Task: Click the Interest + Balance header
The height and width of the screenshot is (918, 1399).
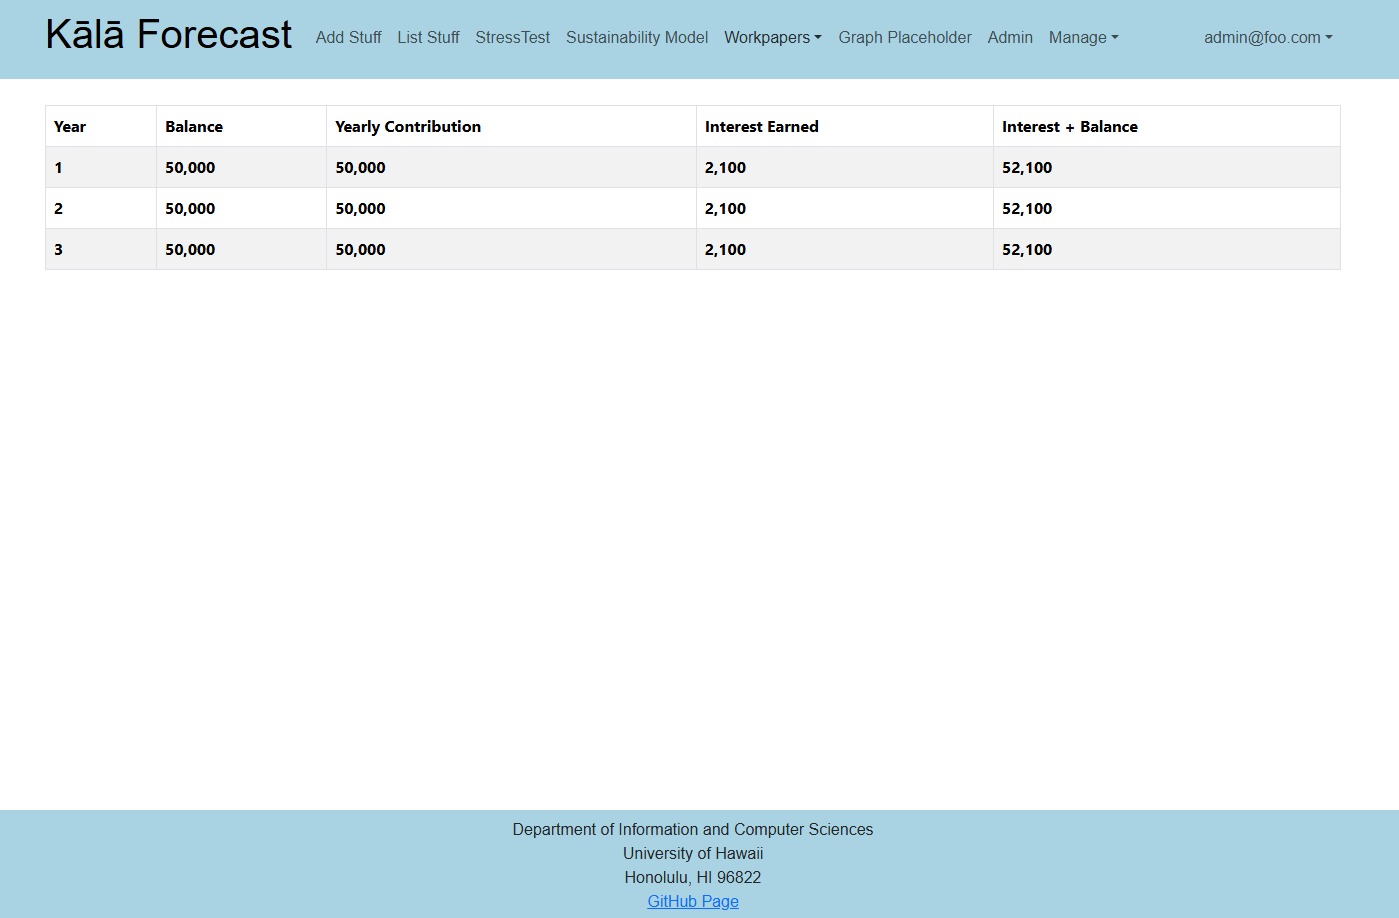Action: point(1069,127)
